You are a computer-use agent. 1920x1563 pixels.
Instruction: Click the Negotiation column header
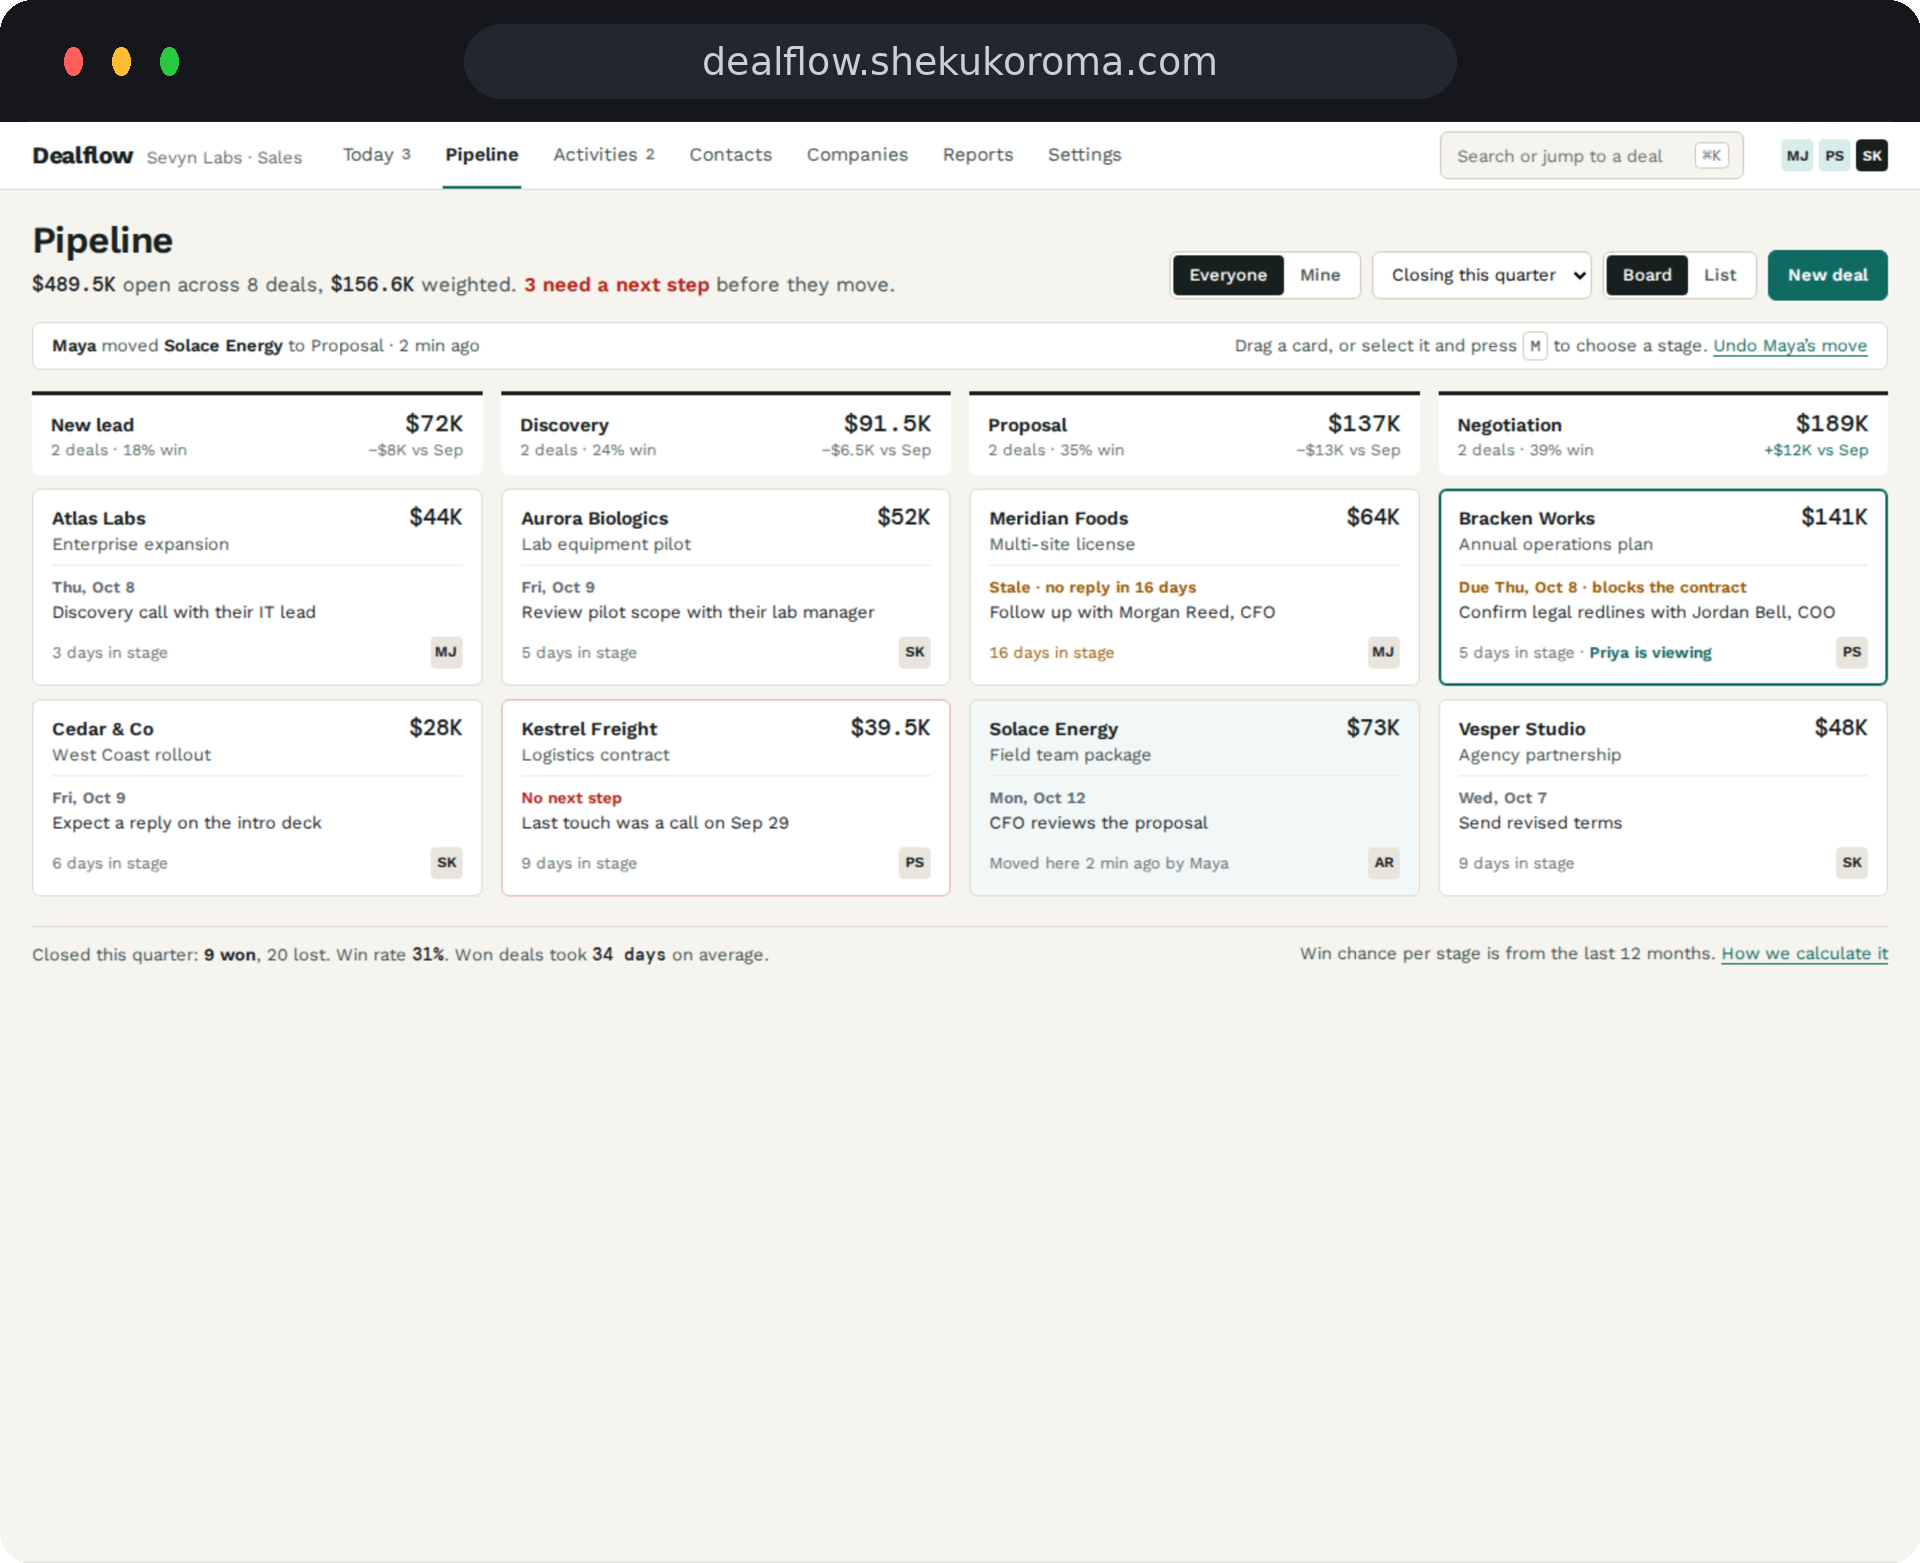[x=1662, y=435]
